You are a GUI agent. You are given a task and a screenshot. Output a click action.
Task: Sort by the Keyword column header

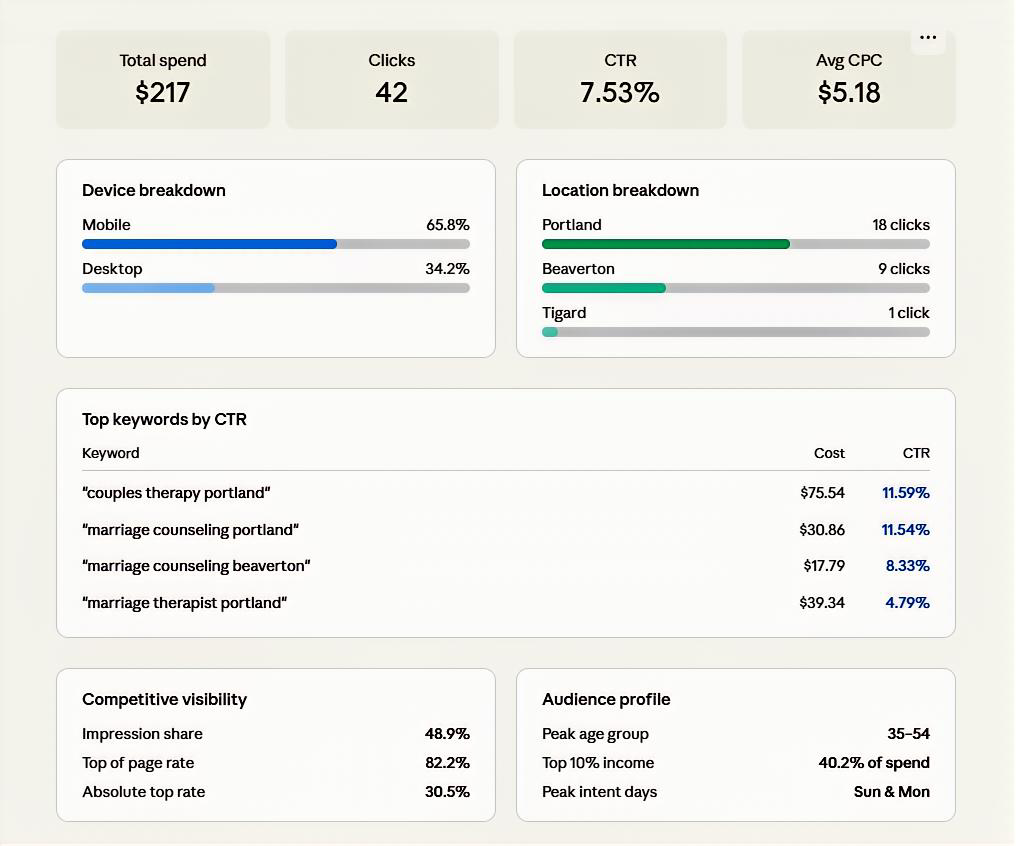click(x=111, y=453)
